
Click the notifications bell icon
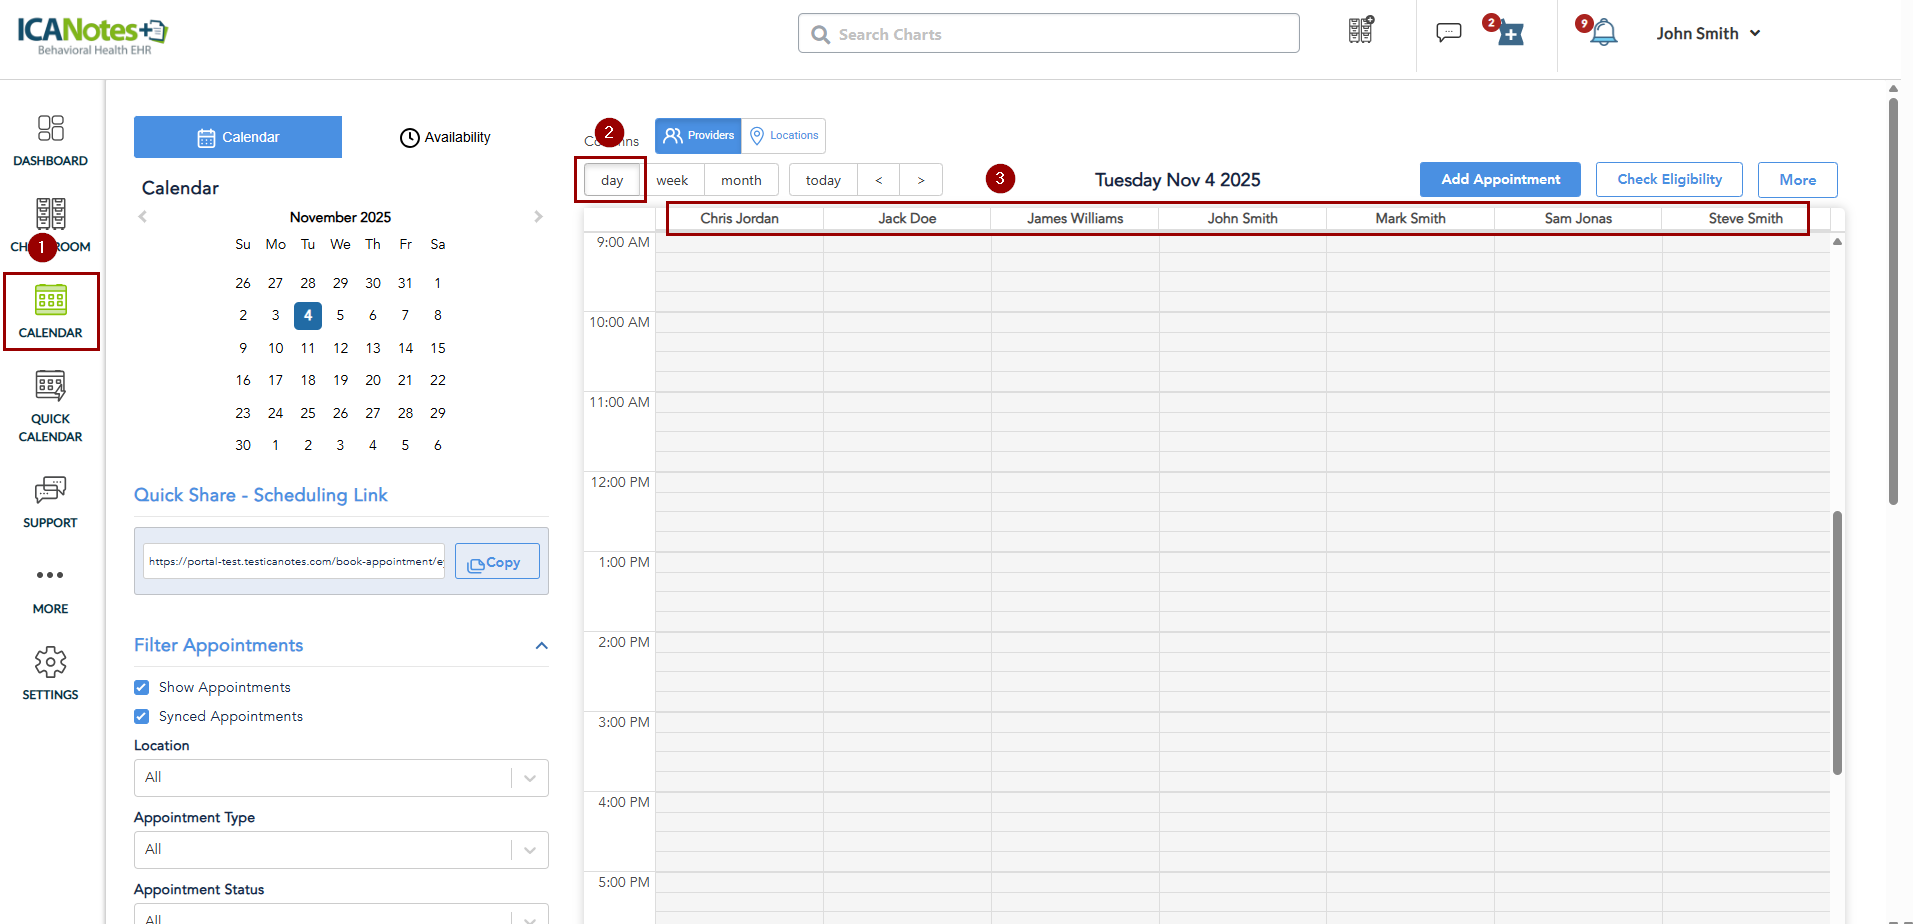click(1603, 33)
